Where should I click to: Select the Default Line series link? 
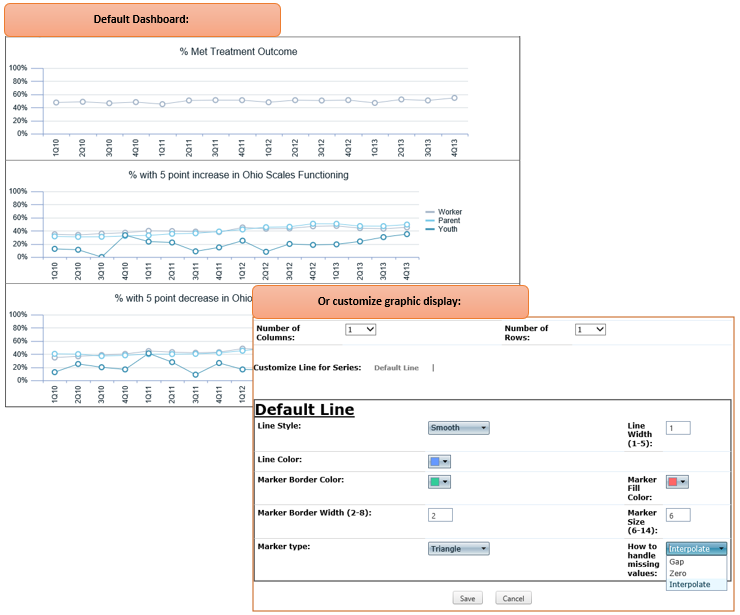coord(396,368)
